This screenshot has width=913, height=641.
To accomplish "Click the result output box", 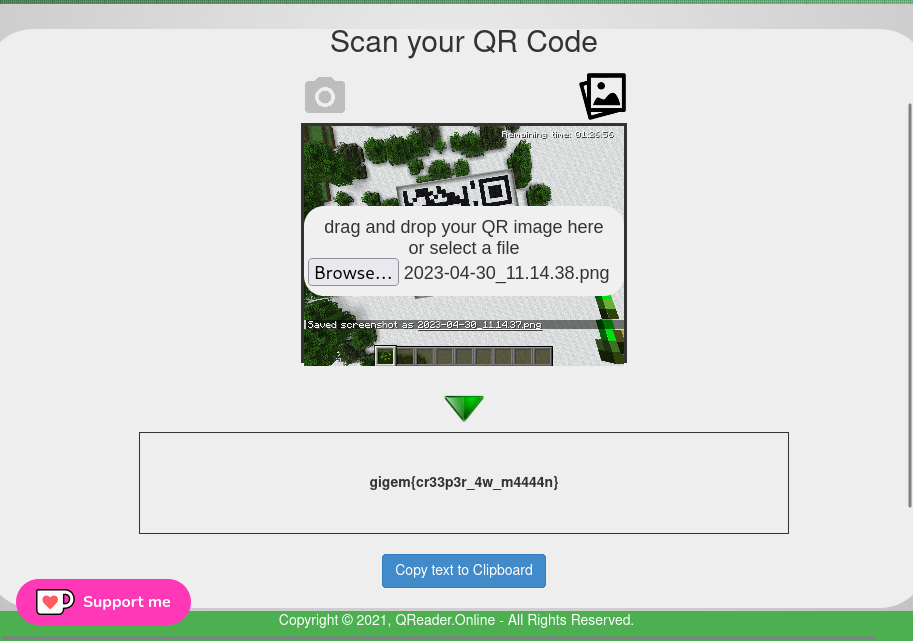I will point(464,483).
